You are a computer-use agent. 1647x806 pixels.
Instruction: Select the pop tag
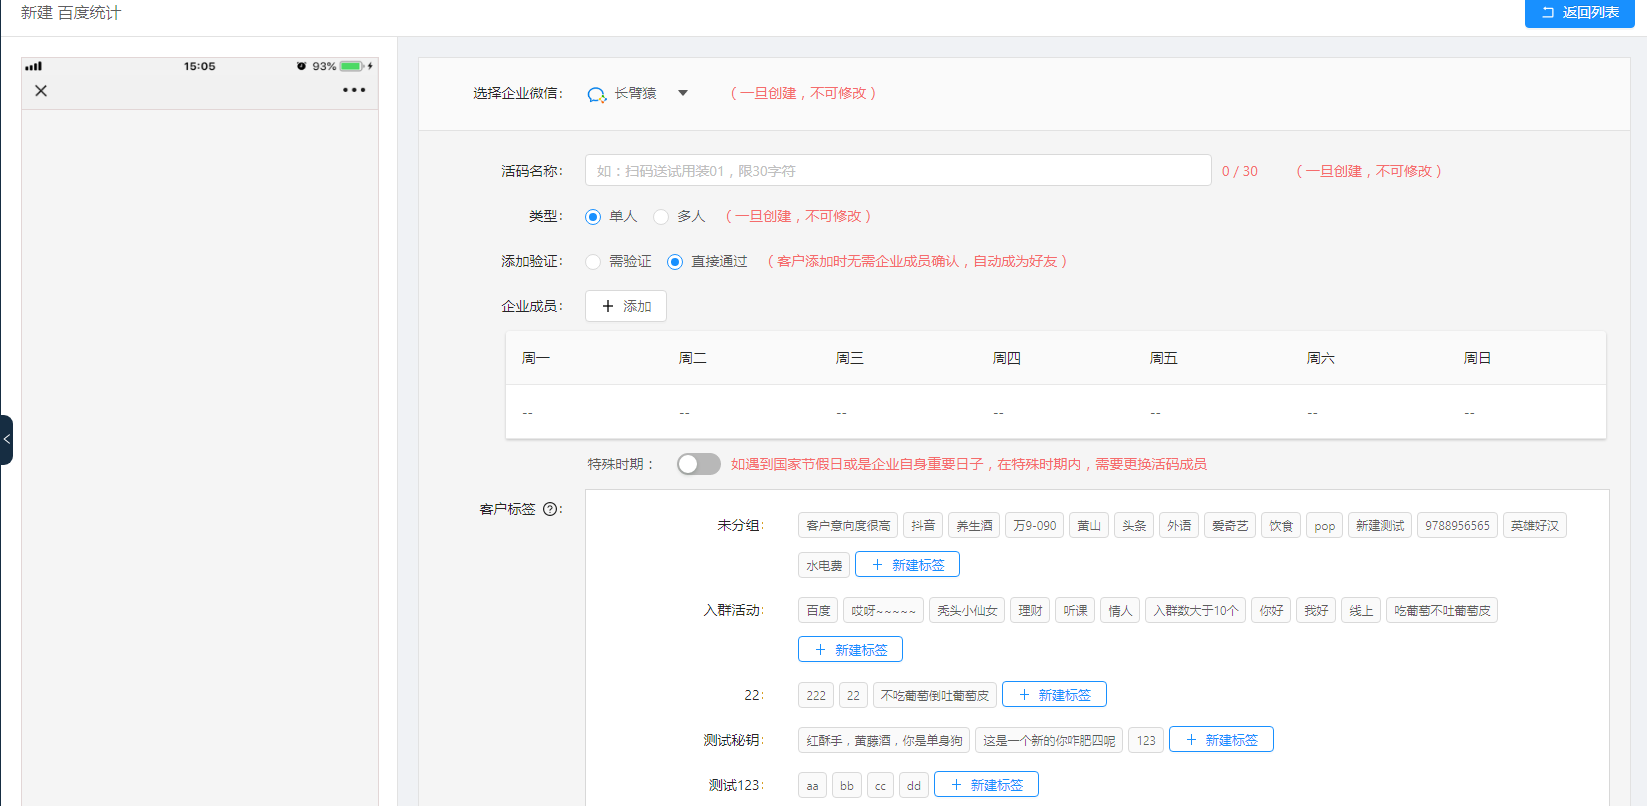[x=1324, y=526]
